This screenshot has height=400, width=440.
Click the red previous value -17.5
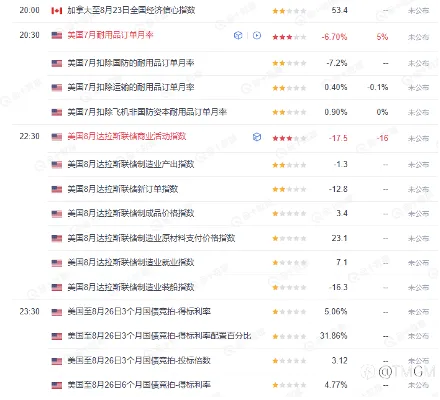338,138
